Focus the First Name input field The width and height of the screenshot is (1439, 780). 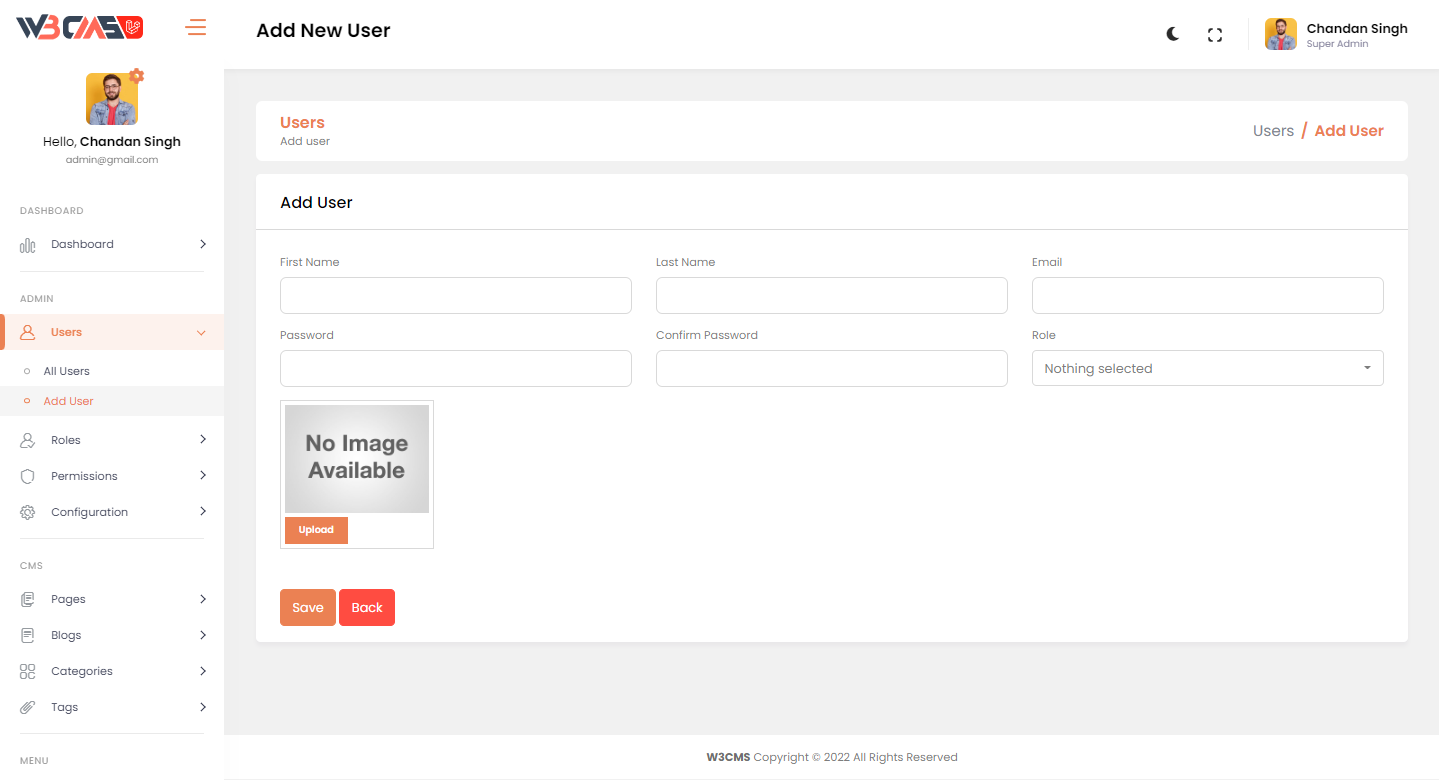tap(455, 296)
